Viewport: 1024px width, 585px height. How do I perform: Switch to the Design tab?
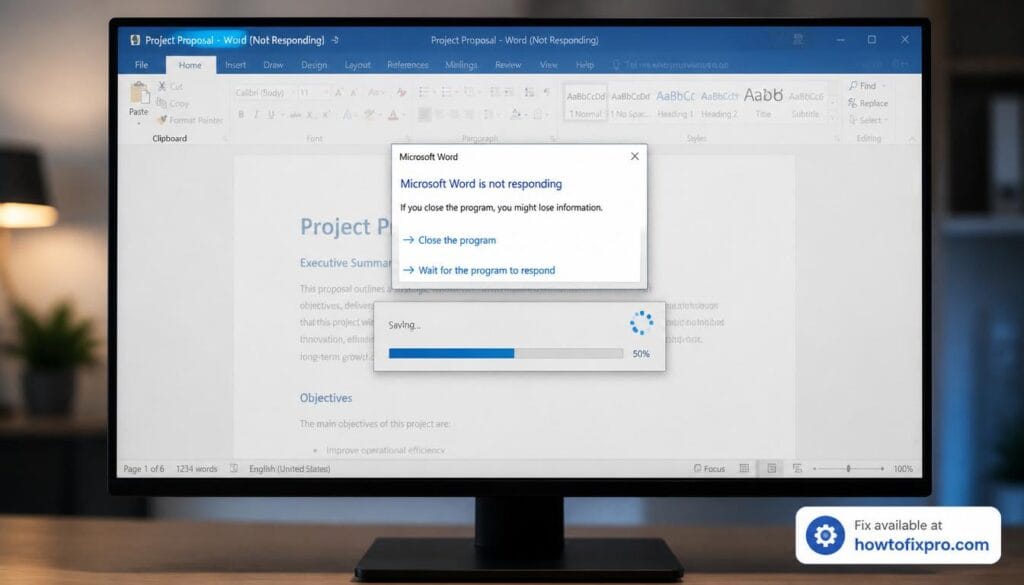(x=313, y=65)
